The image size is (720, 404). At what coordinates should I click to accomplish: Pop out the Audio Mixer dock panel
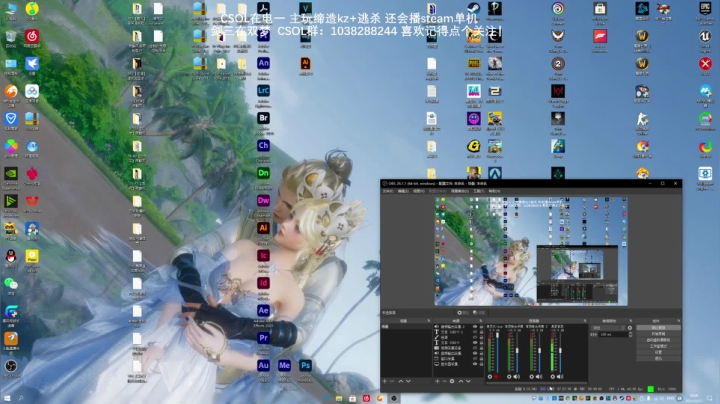point(585,321)
